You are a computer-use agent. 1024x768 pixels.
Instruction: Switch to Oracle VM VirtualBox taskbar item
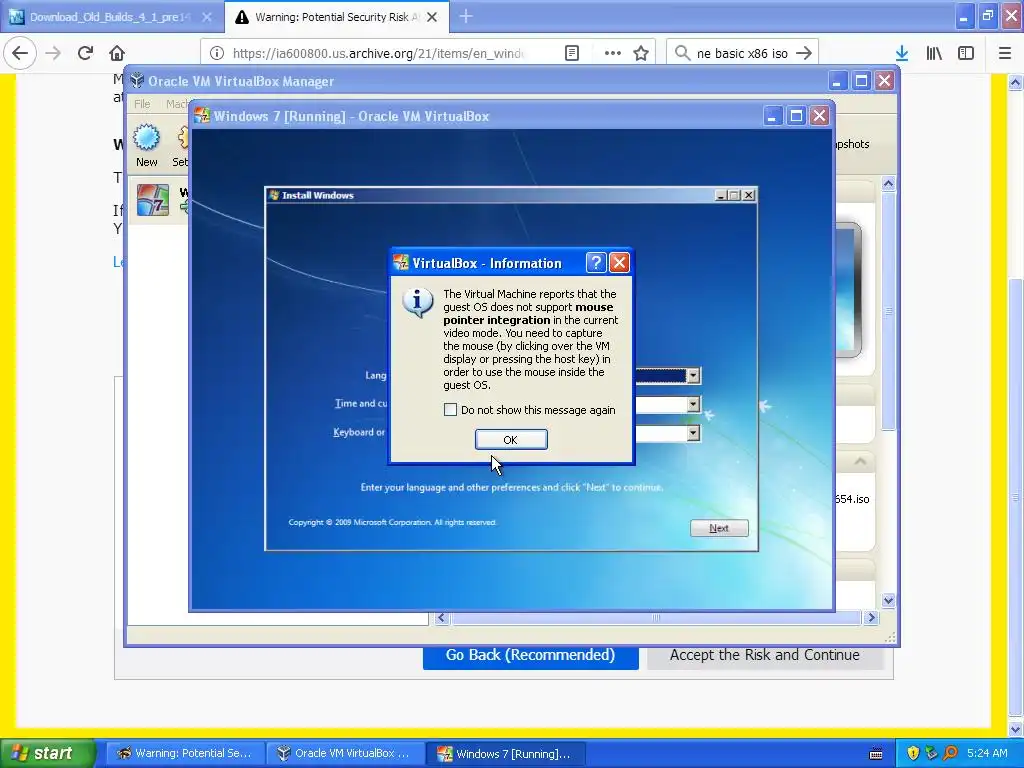pos(344,753)
